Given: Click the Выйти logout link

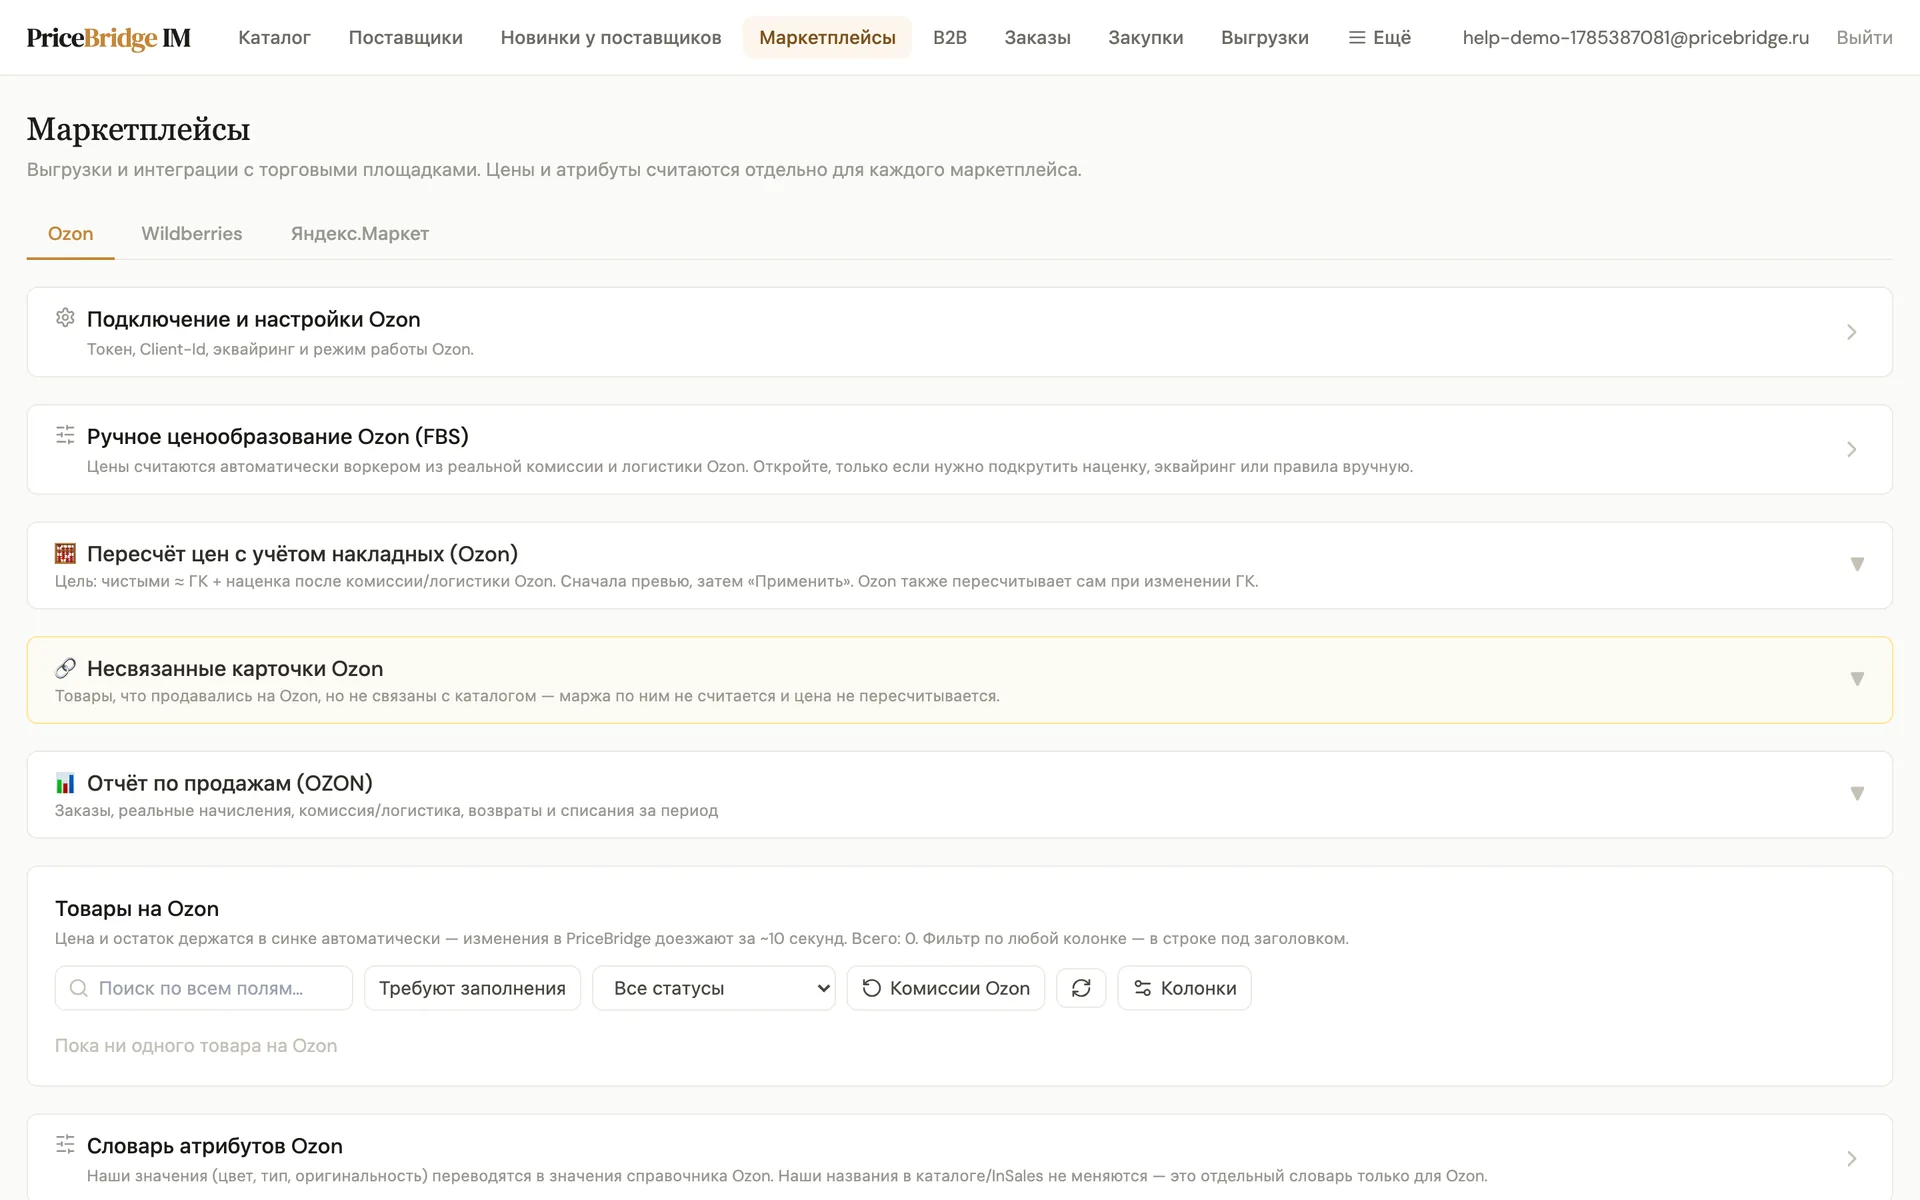Looking at the screenshot, I should coord(1864,38).
